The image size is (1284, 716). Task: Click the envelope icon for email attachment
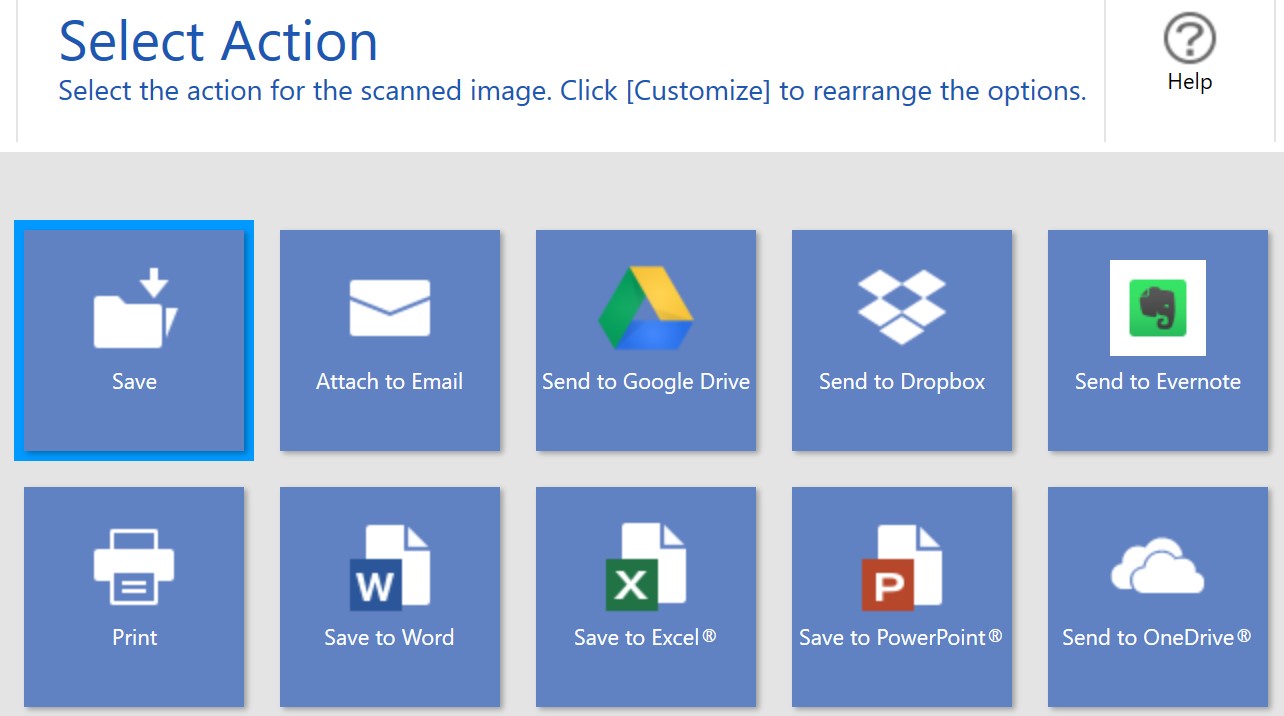(389, 308)
